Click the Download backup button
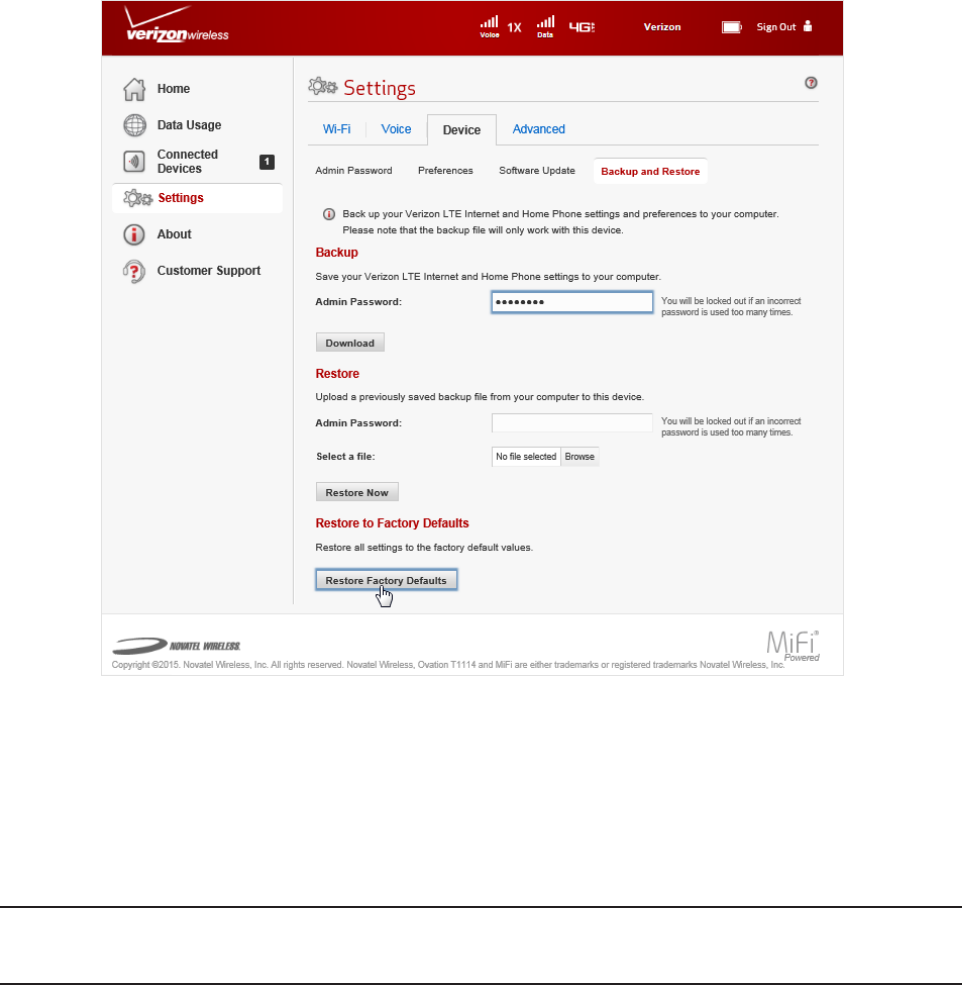This screenshot has width=962, height=985. coord(350,343)
